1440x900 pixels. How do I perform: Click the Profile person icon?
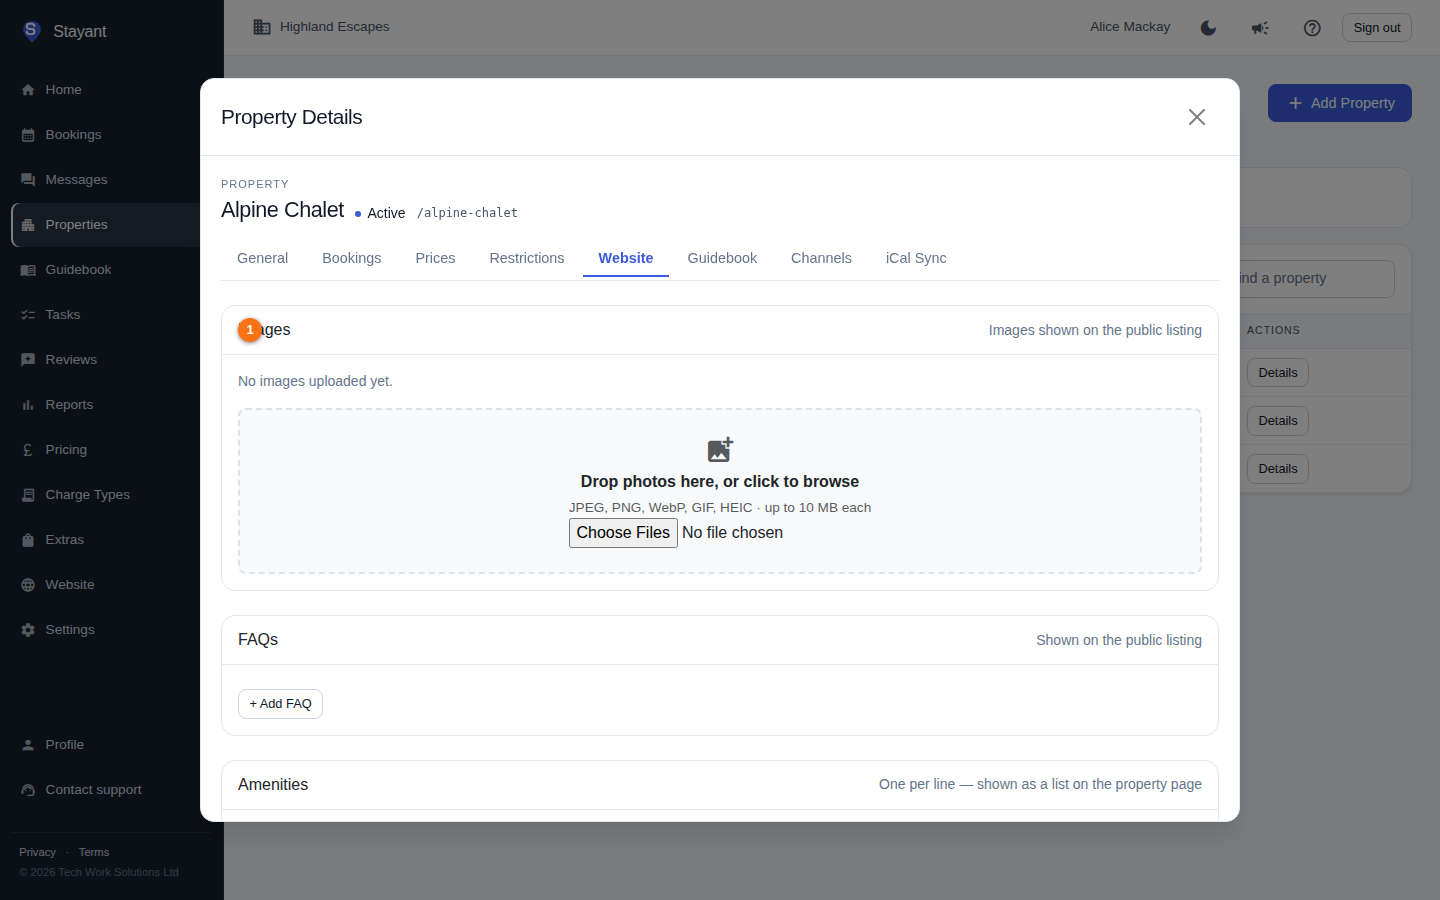[28, 745]
